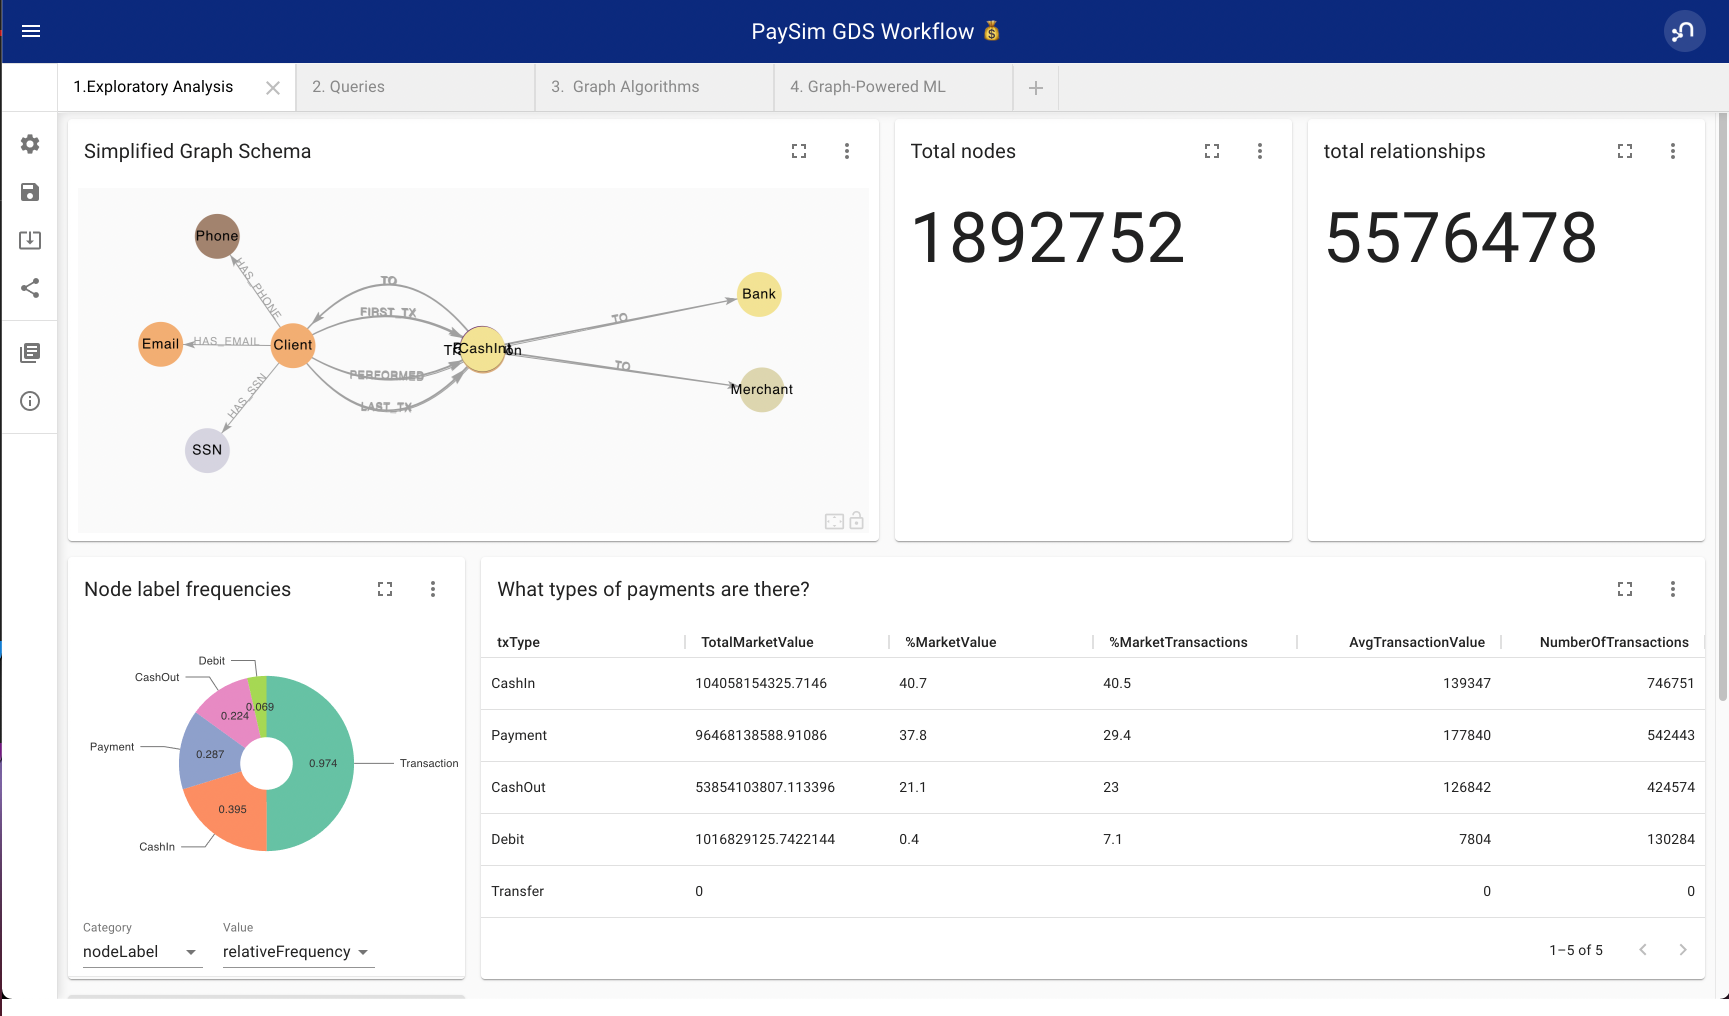
Task: Open the hamburger navigation menu
Action: pyautogui.click(x=31, y=31)
